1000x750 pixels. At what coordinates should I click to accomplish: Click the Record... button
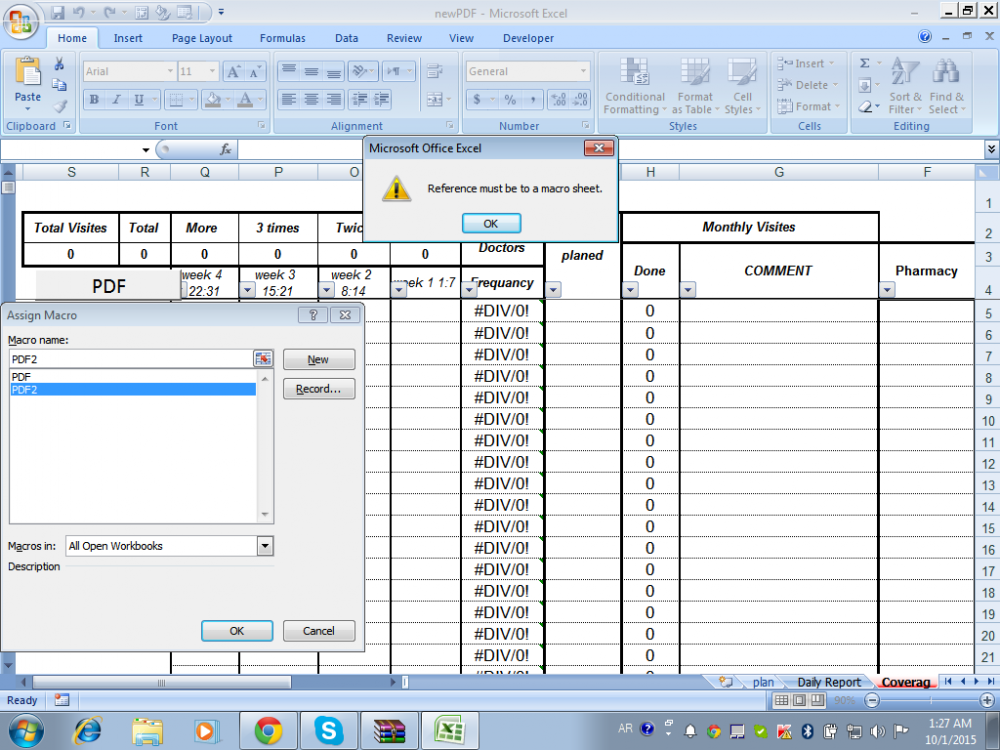coord(318,389)
